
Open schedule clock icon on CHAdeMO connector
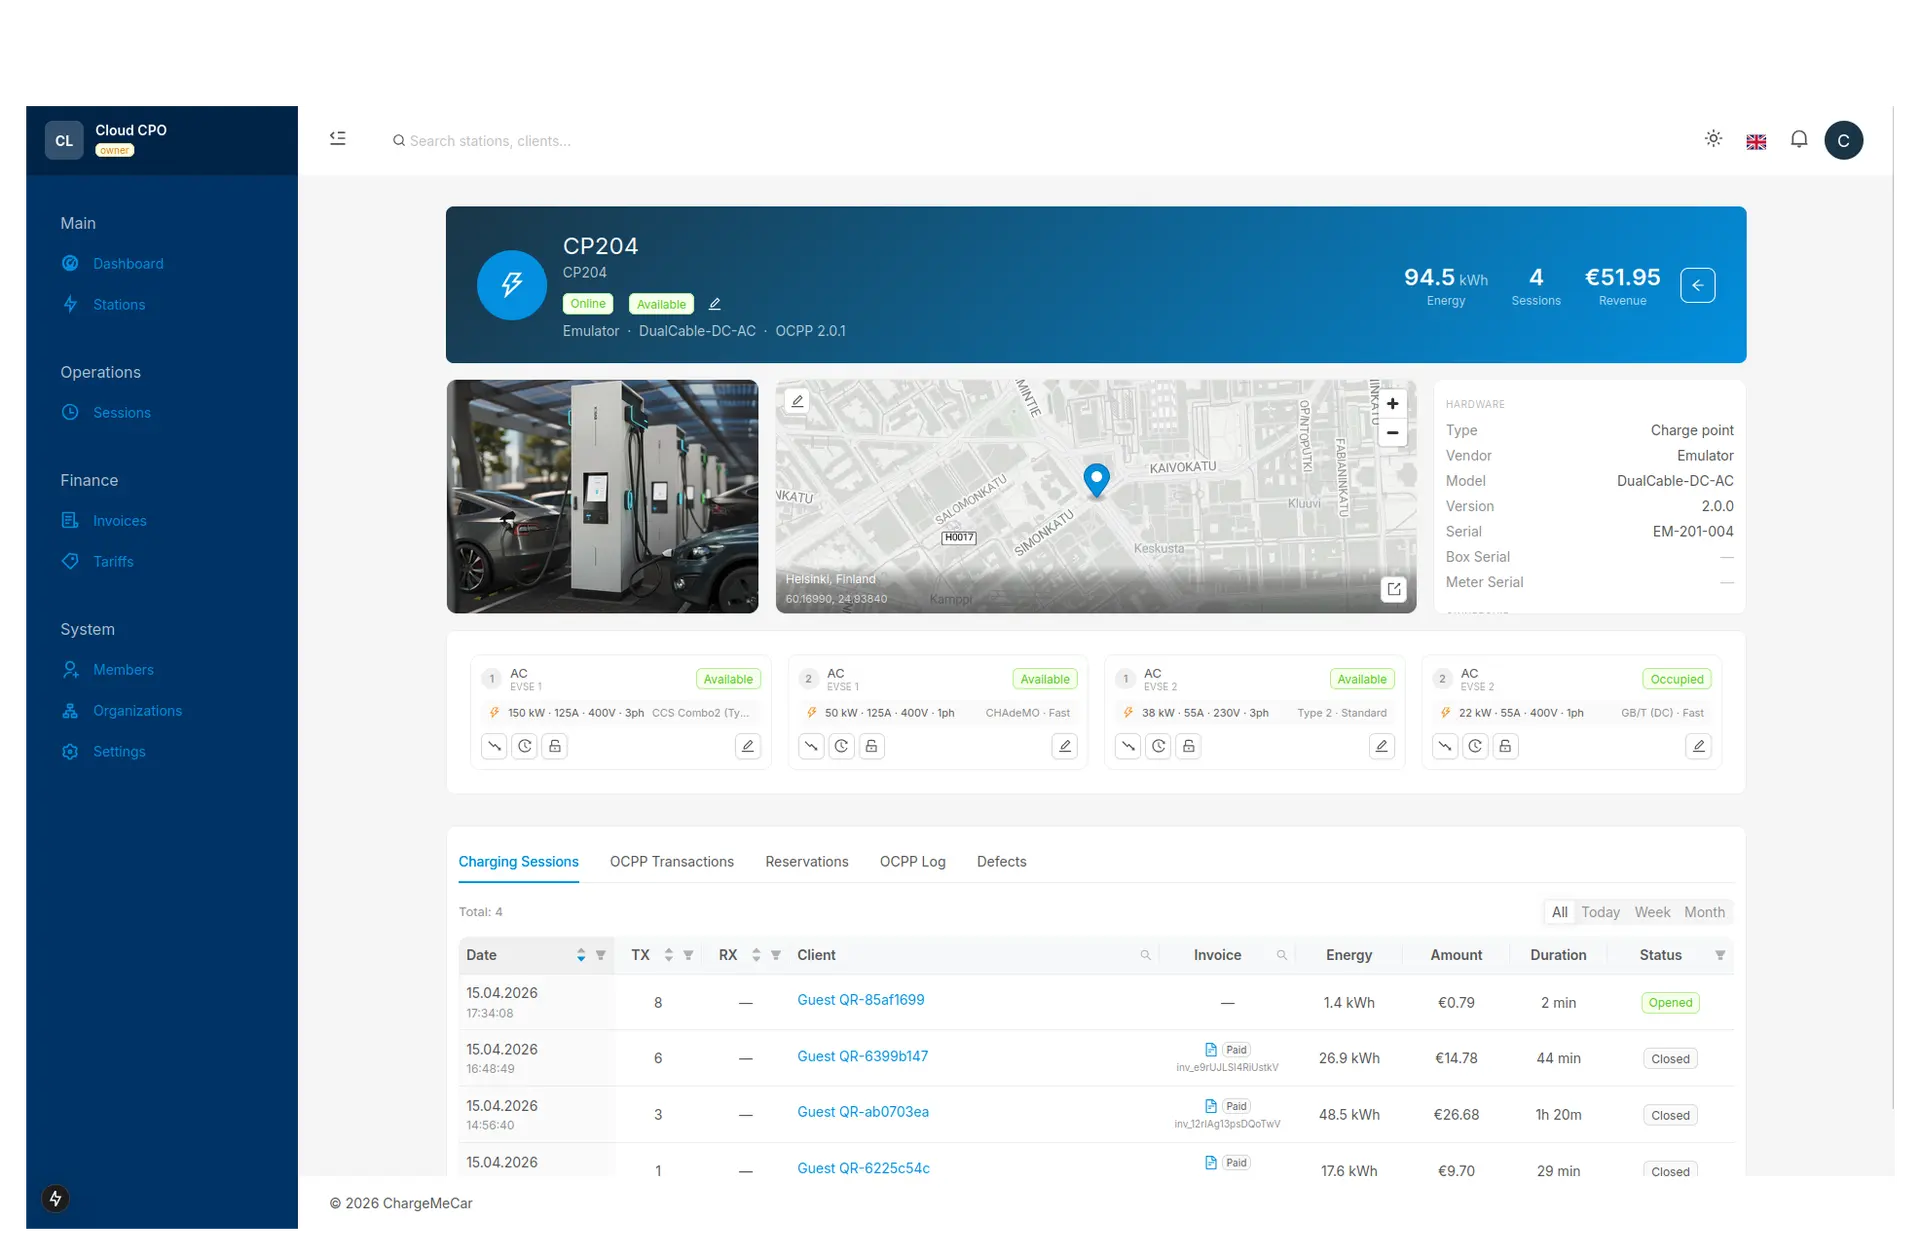[x=841, y=746]
